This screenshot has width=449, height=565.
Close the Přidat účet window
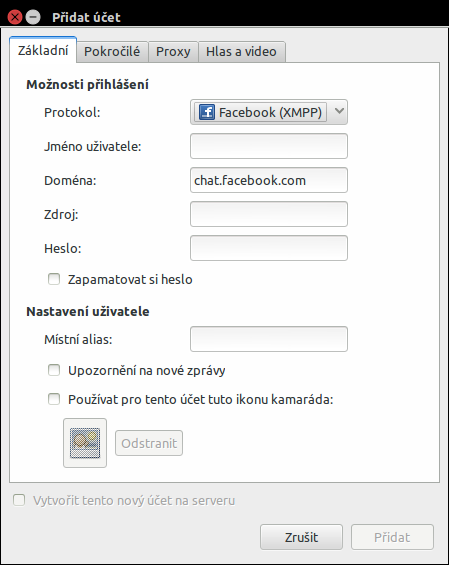tap(15, 17)
